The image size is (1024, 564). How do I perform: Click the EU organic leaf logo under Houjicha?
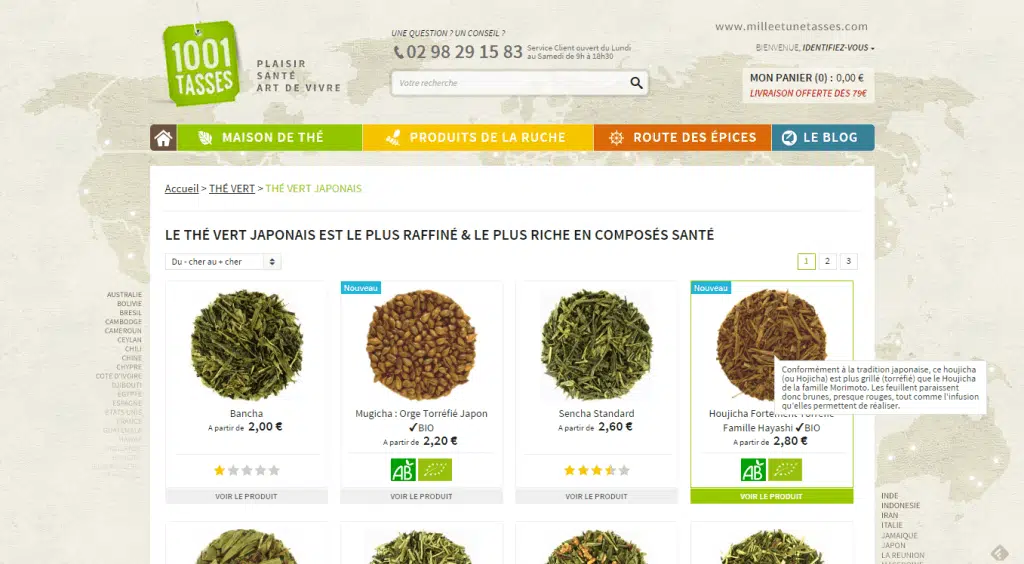coord(785,470)
